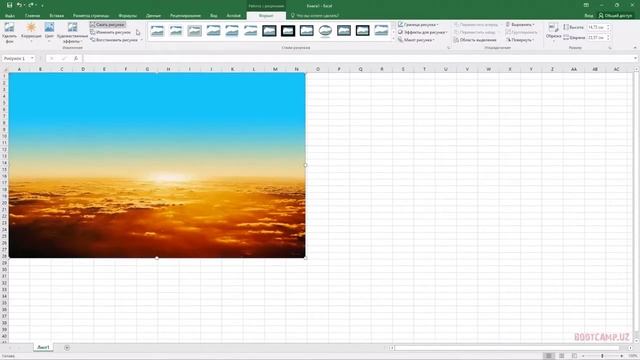Click the Высота height input field

pos(596,27)
